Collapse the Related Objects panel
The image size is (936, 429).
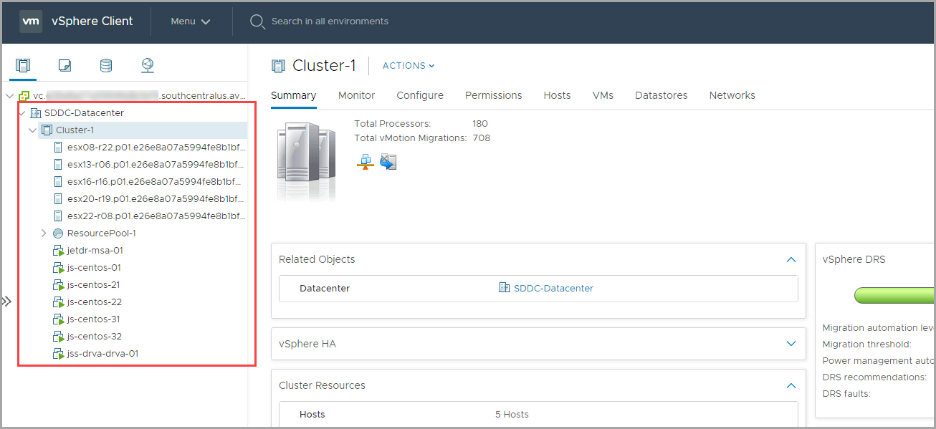pos(789,259)
